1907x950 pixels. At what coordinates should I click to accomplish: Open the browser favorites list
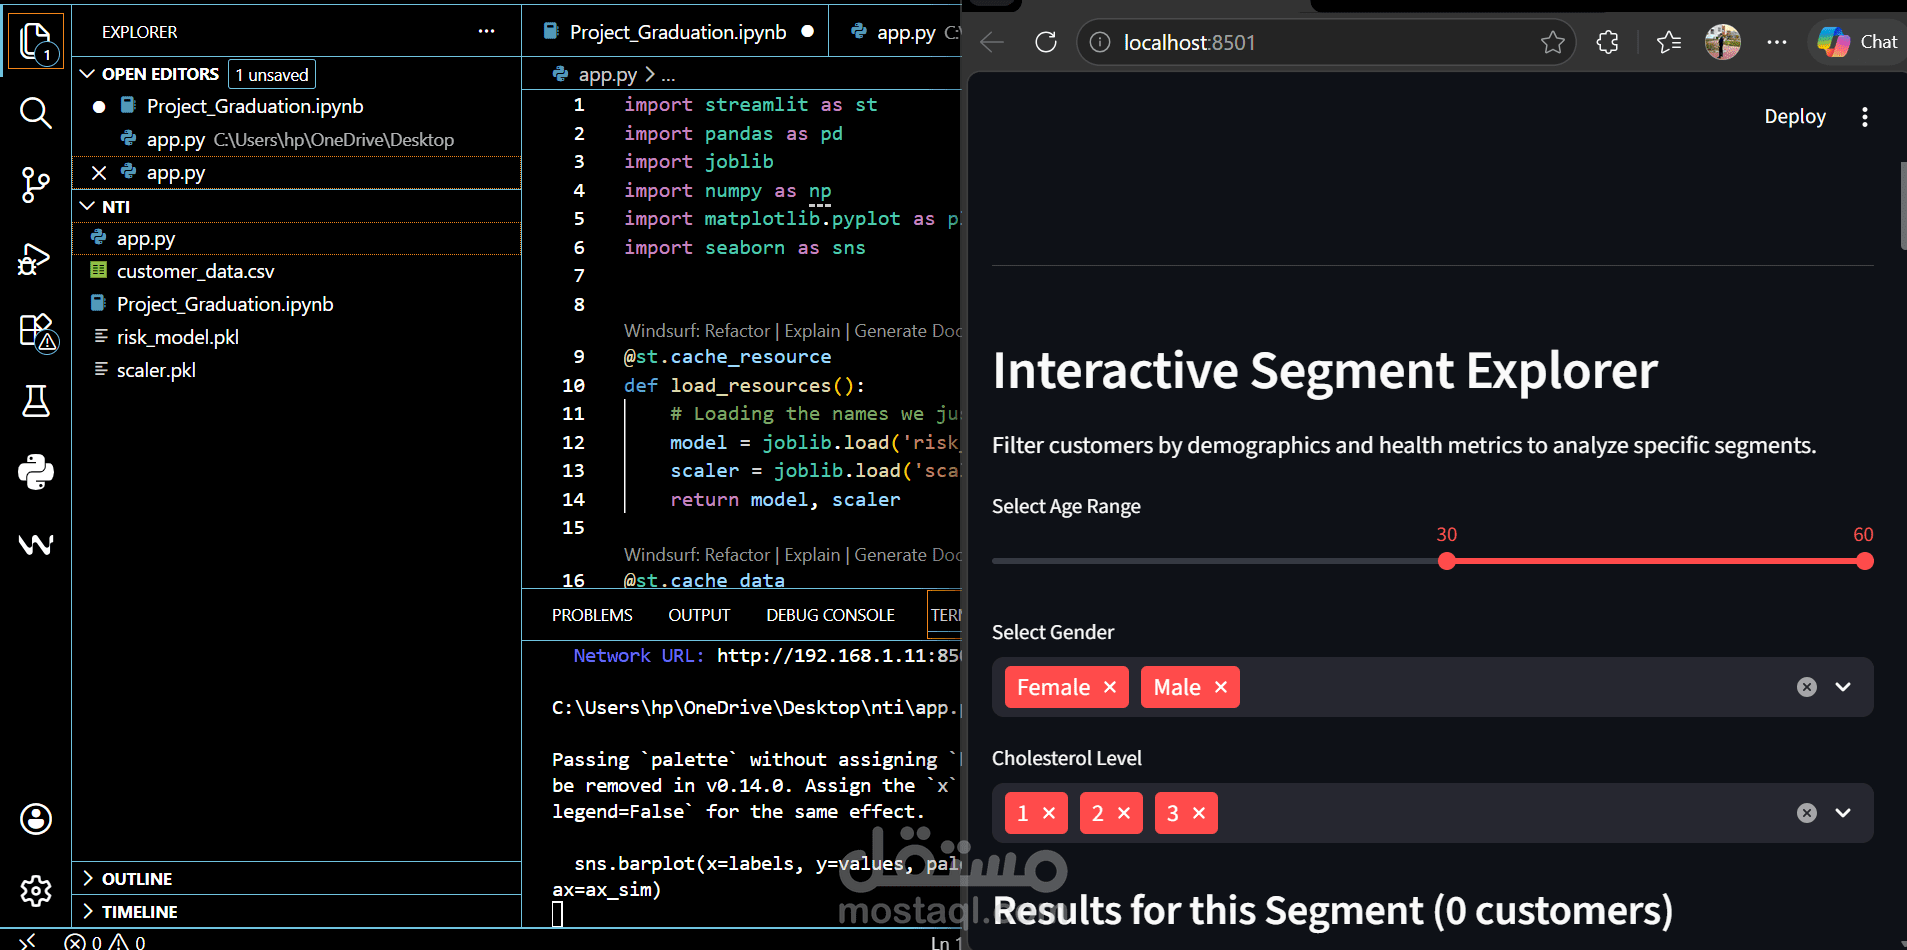click(1669, 42)
